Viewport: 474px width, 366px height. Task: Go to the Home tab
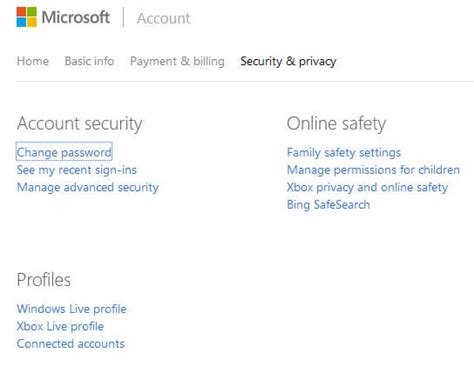tap(33, 61)
